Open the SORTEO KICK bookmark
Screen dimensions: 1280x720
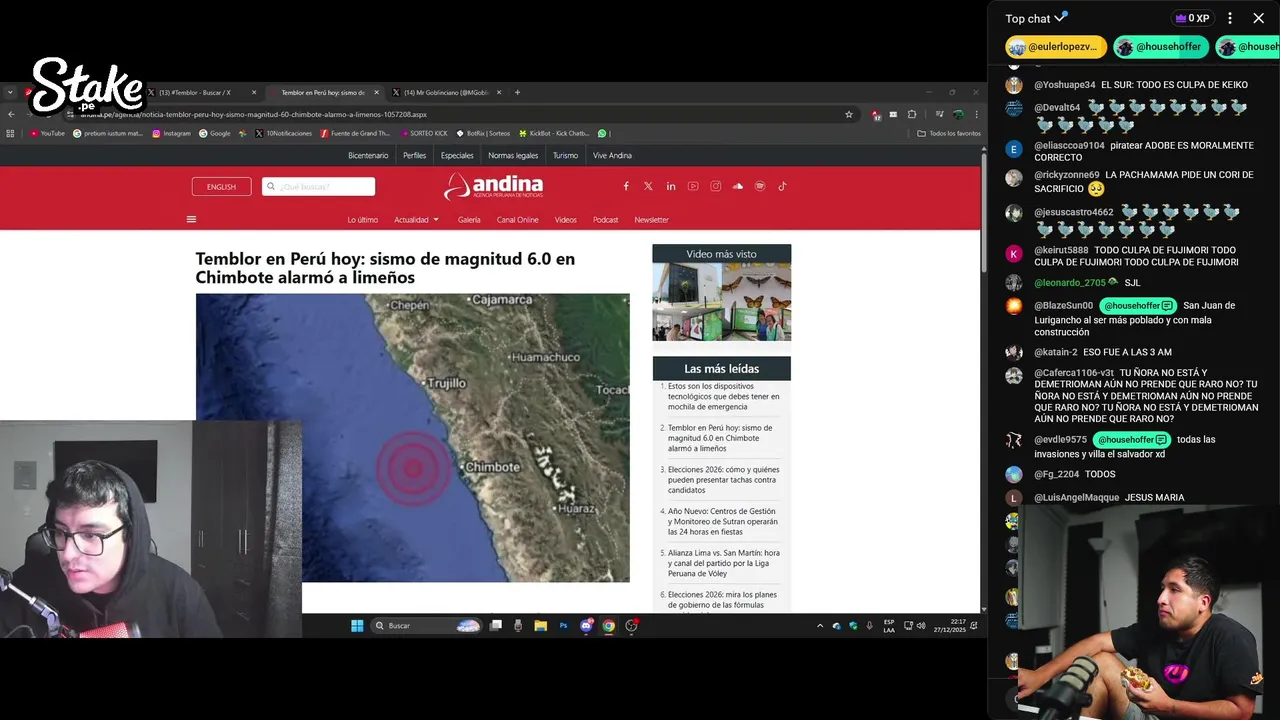[x=425, y=133]
